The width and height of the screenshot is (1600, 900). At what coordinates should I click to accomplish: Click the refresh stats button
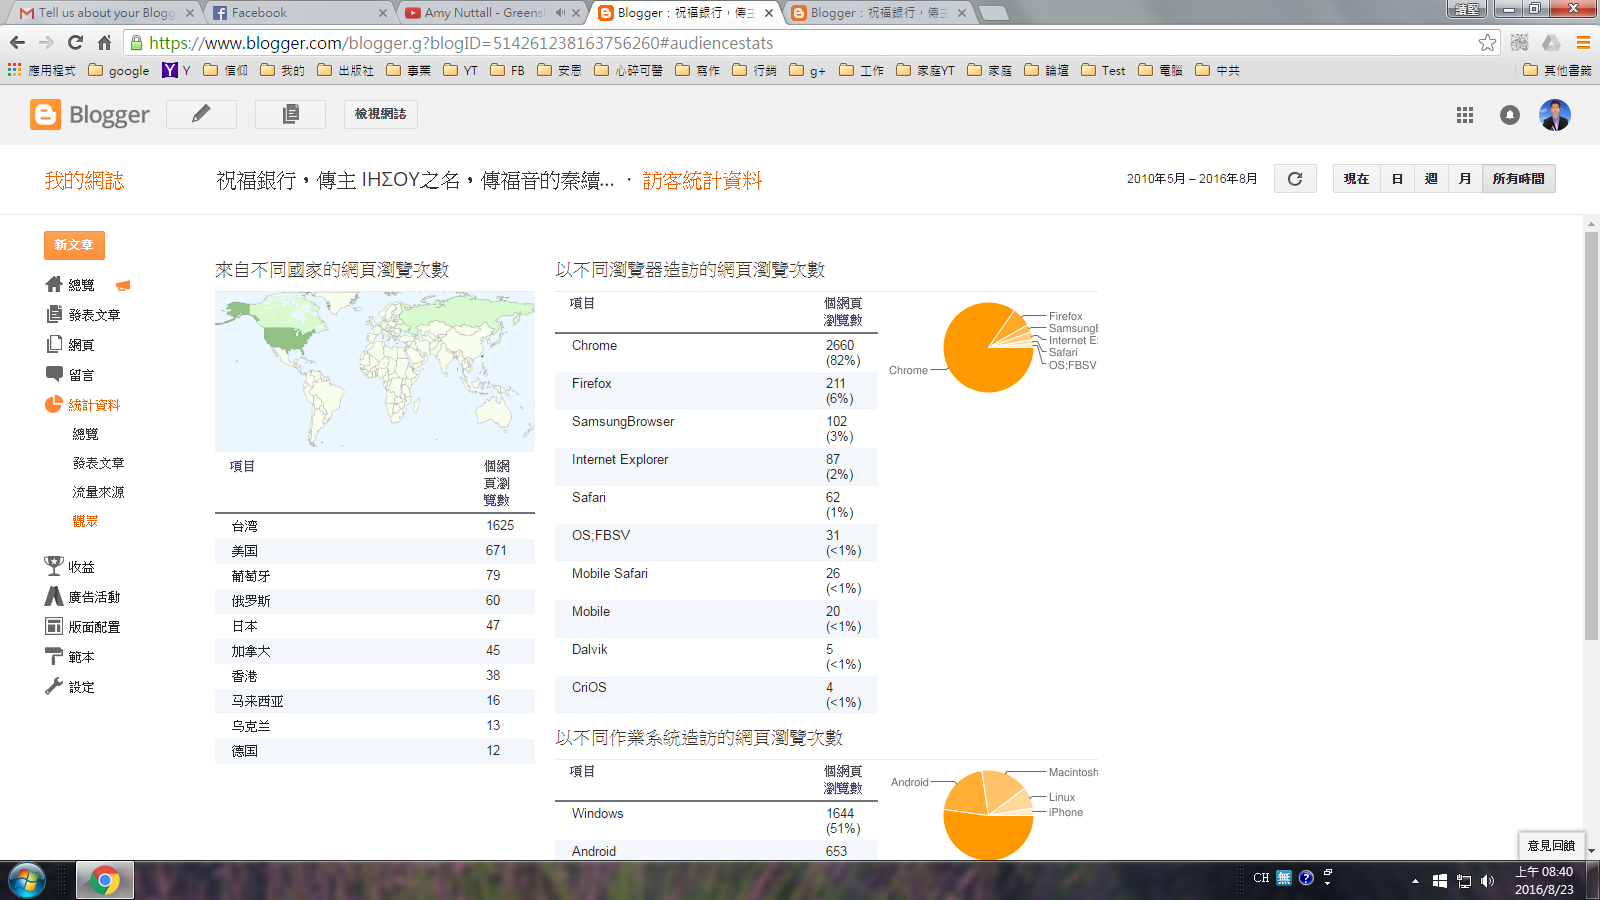pyautogui.click(x=1295, y=179)
